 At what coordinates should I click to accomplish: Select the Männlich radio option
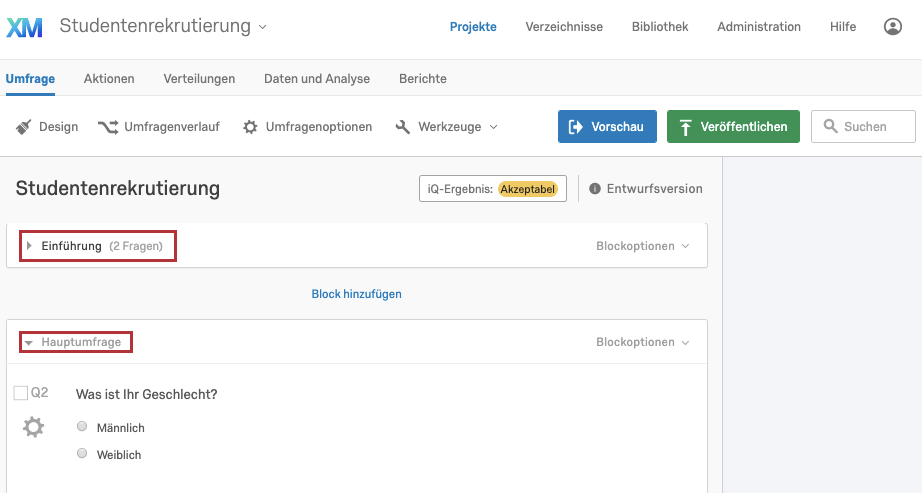click(82, 427)
